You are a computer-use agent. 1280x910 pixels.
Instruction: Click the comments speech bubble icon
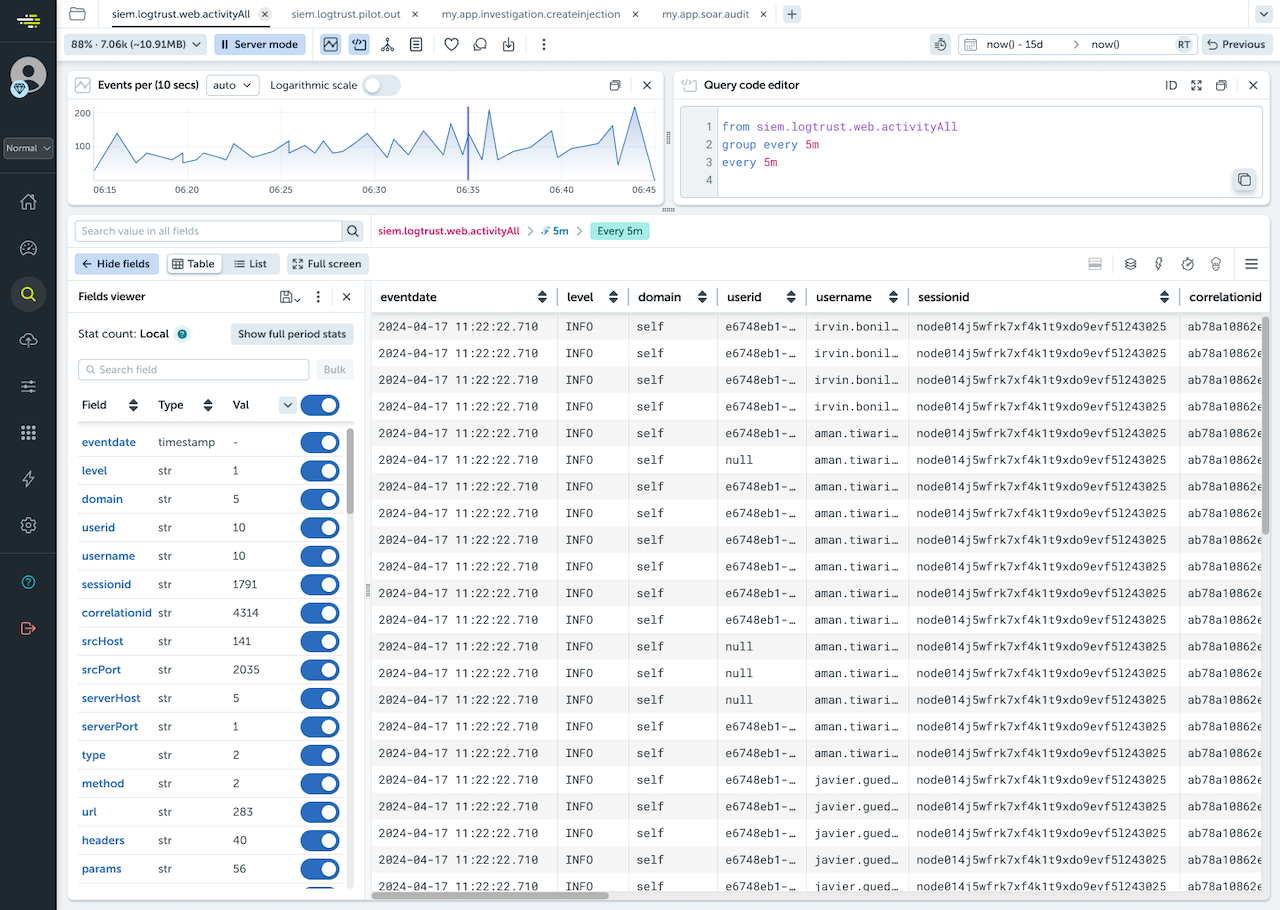pyautogui.click(x=480, y=44)
